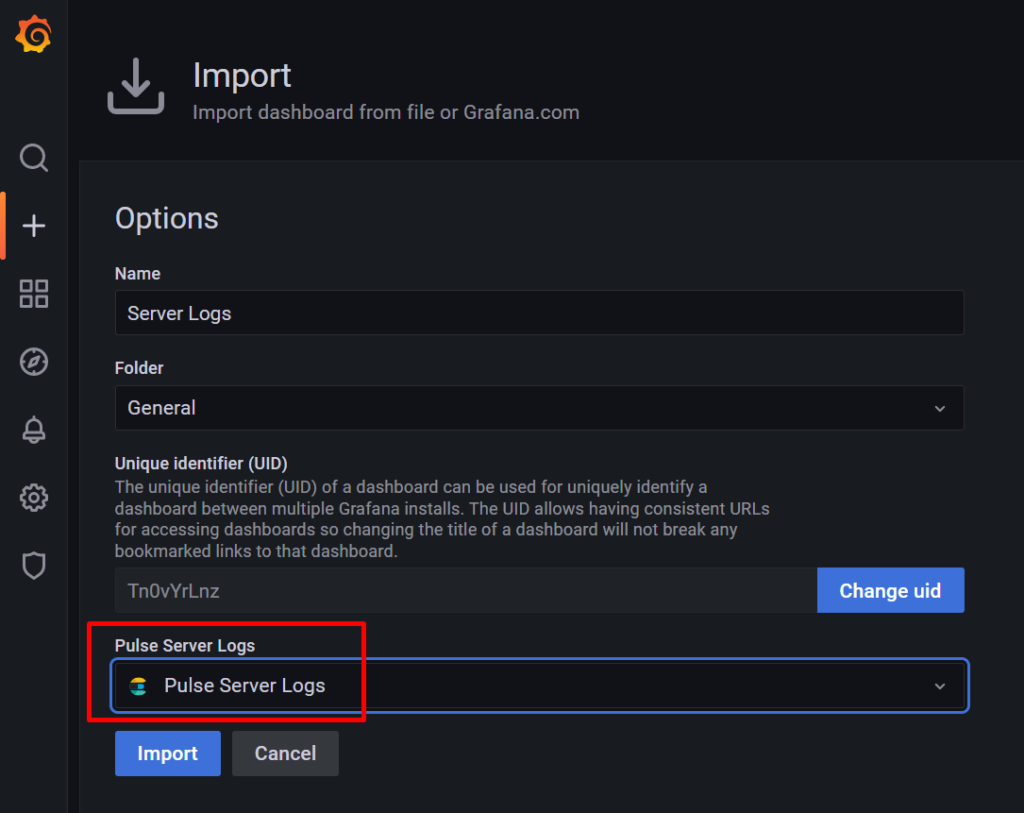Viewport: 1024px width, 813px height.
Task: Open the Dashboards four-squares icon
Action: 34,294
